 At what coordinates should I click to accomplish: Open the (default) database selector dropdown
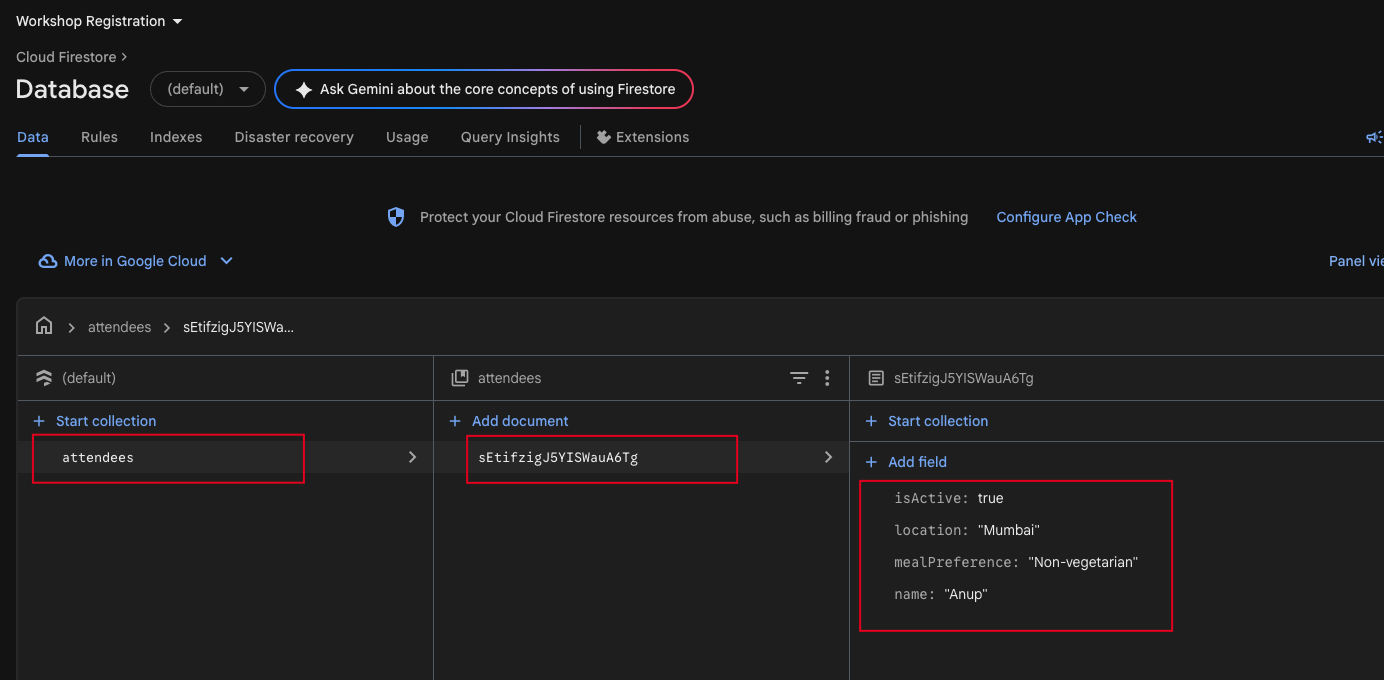coord(208,89)
